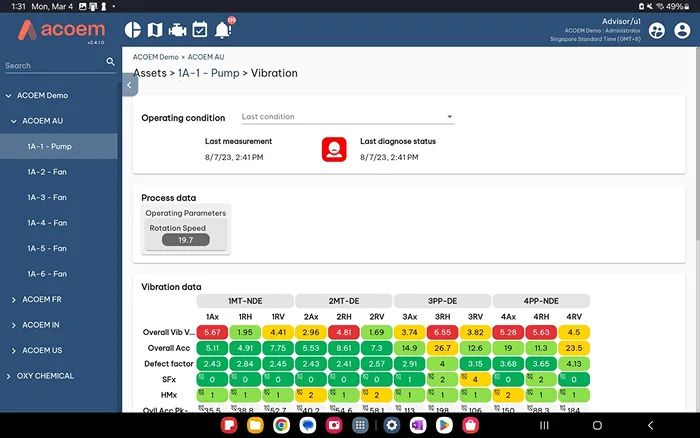700x438 pixels.
Task: Click the ACOEM Demo breadcrumb link
Action: pos(155,57)
